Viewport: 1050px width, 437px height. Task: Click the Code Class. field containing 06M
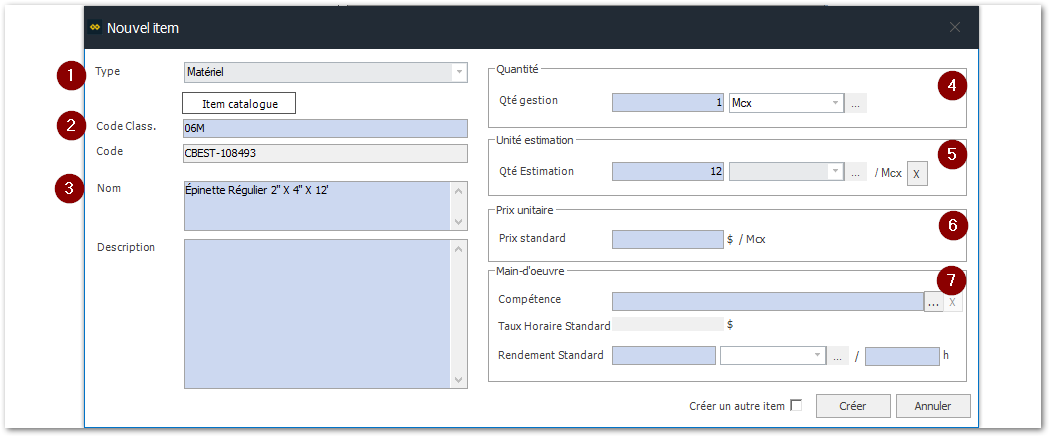tap(325, 128)
